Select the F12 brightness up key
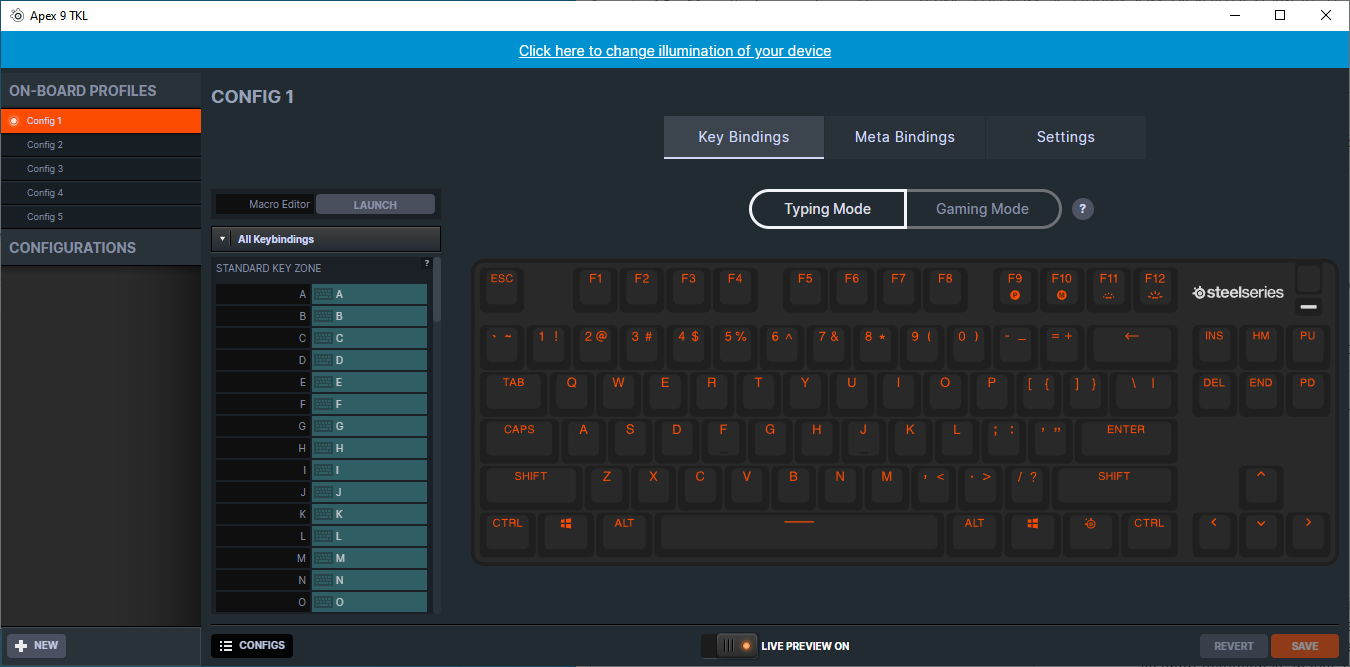This screenshot has height=667, width=1350. 1155,286
